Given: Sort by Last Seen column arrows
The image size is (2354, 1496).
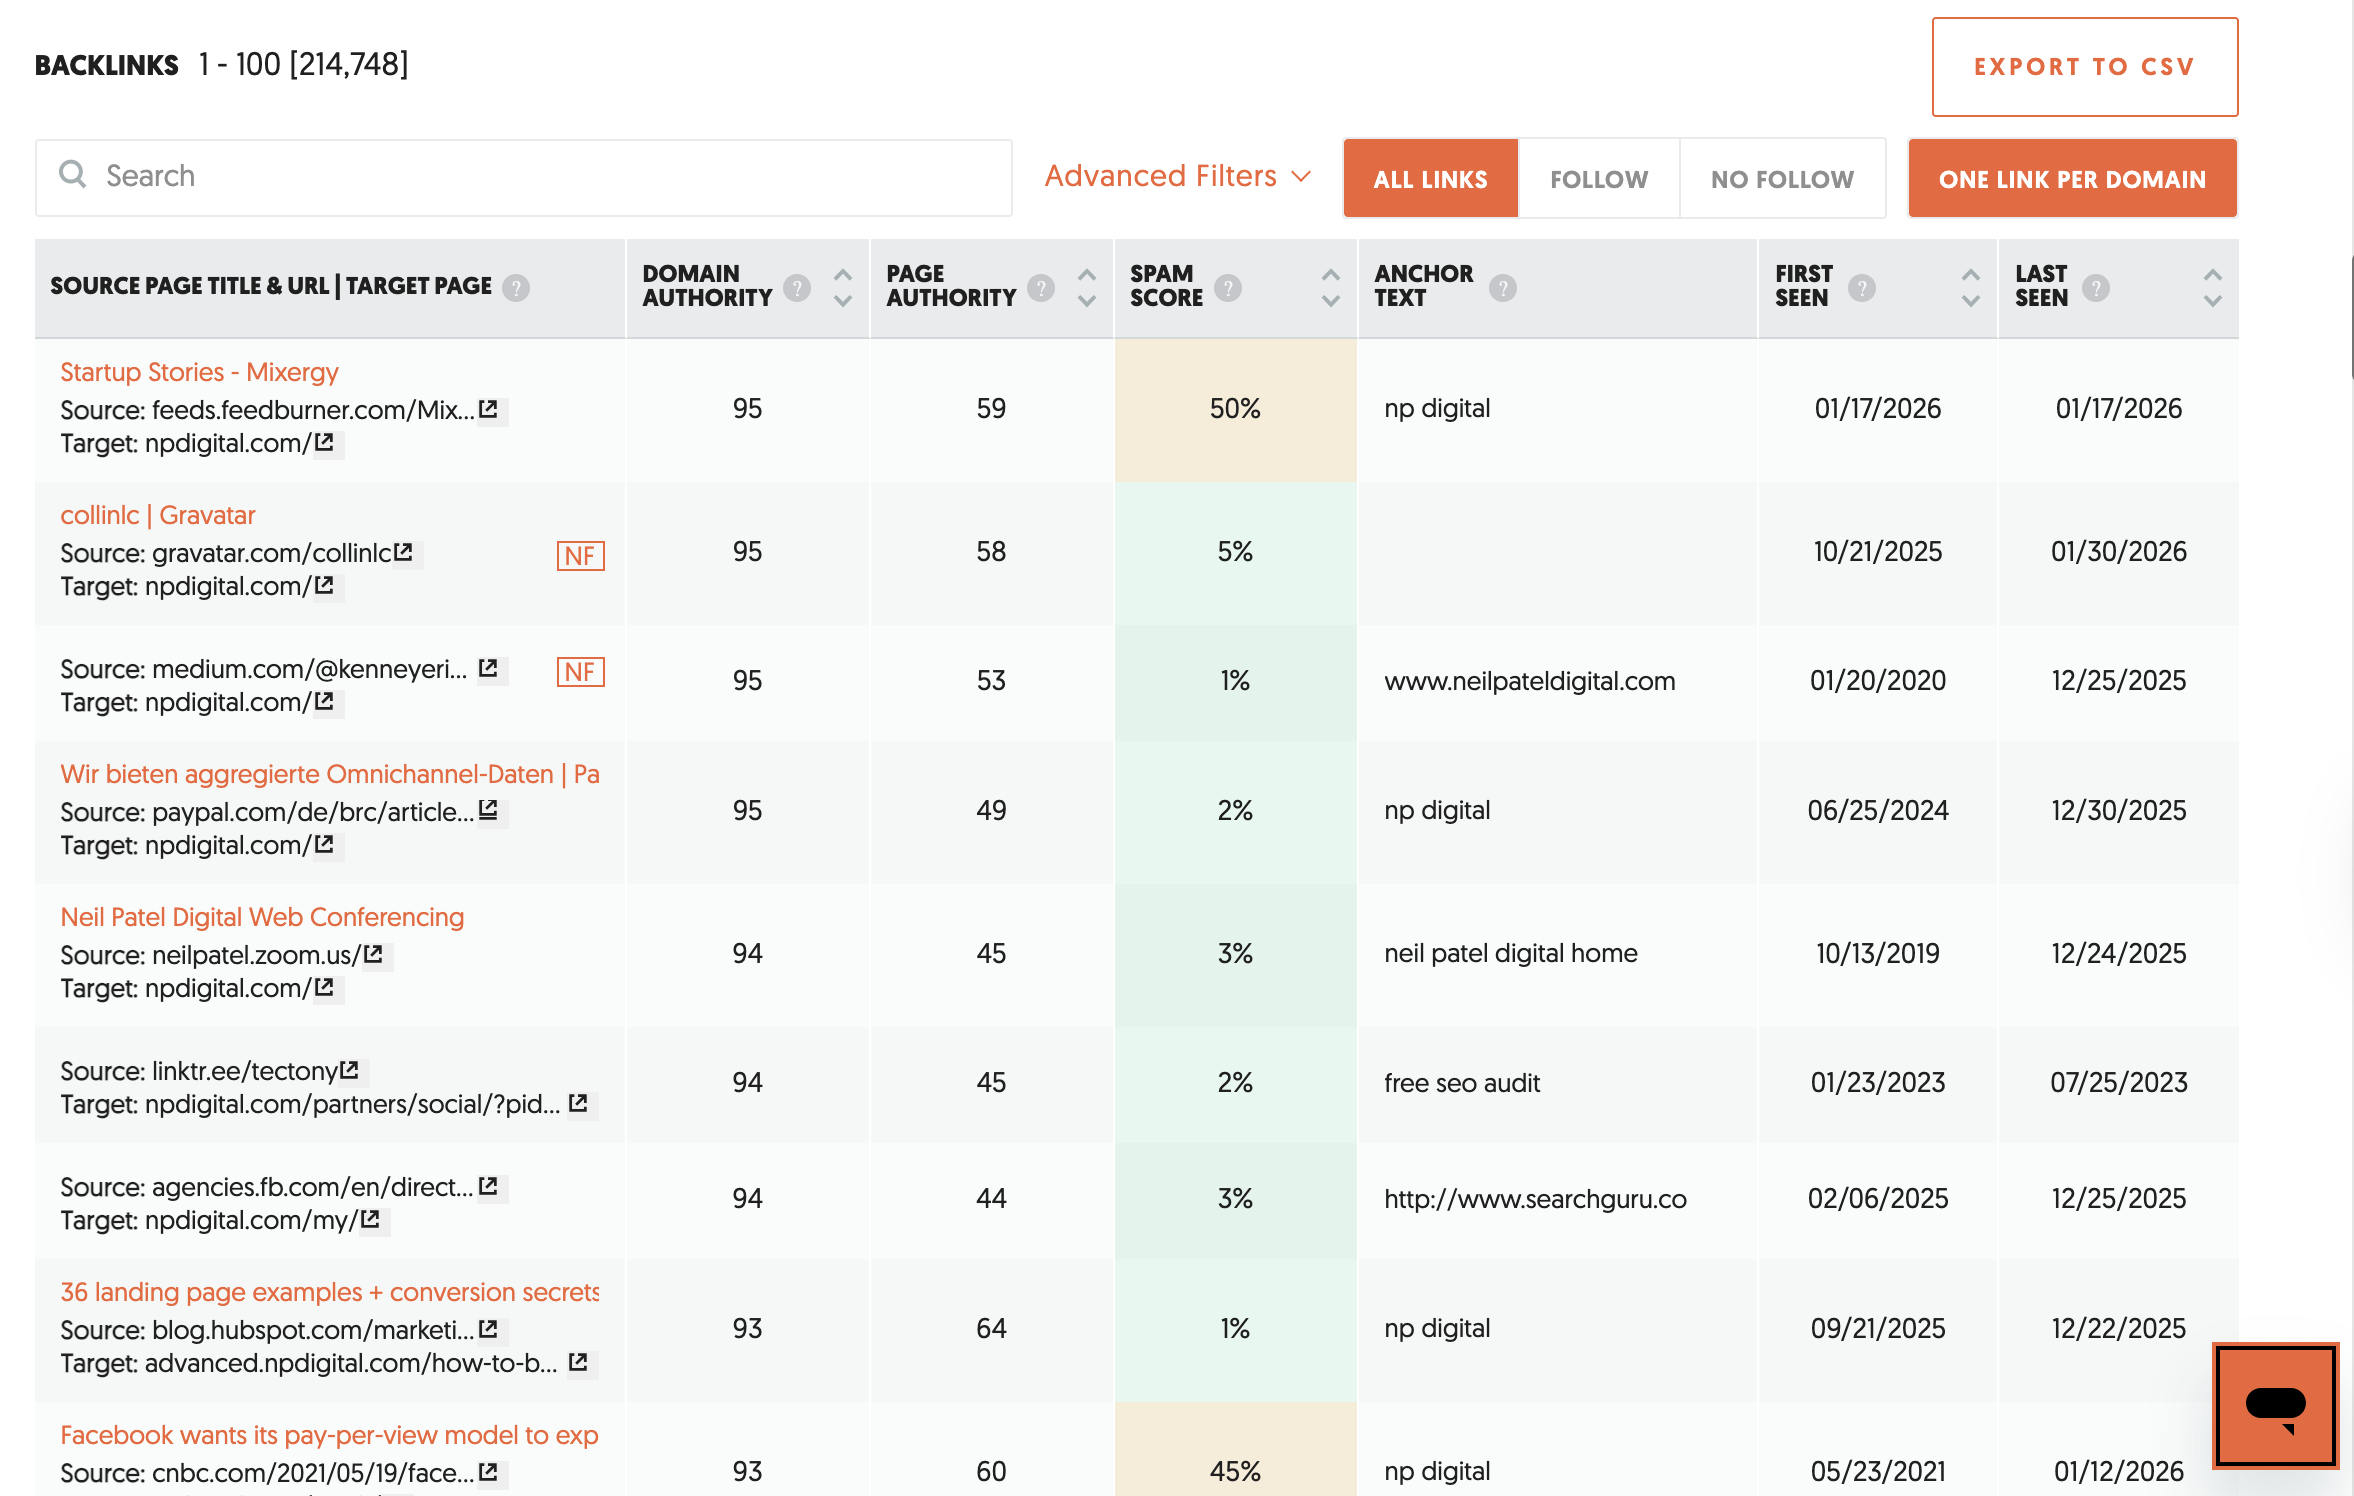Looking at the screenshot, I should (x=2213, y=288).
